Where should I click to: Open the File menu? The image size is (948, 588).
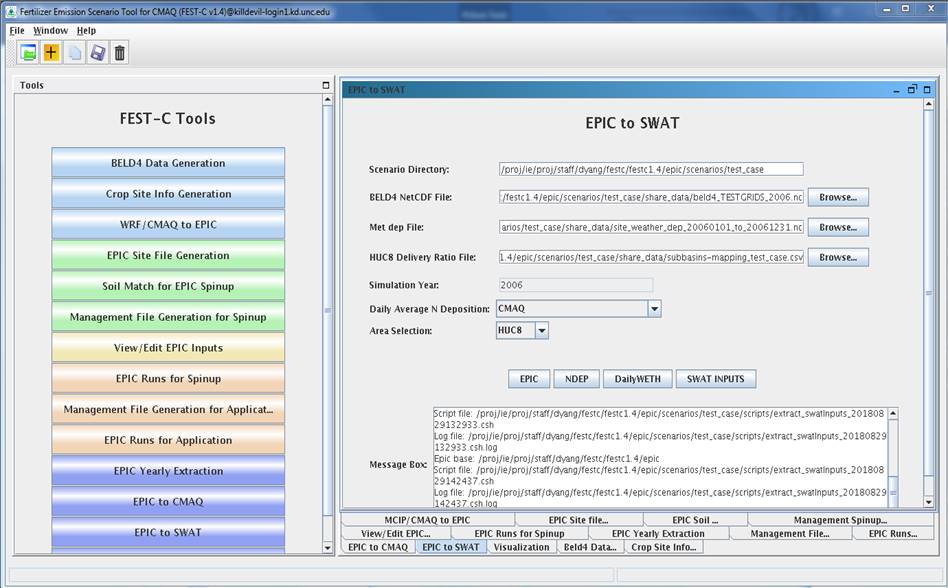tap(17, 30)
